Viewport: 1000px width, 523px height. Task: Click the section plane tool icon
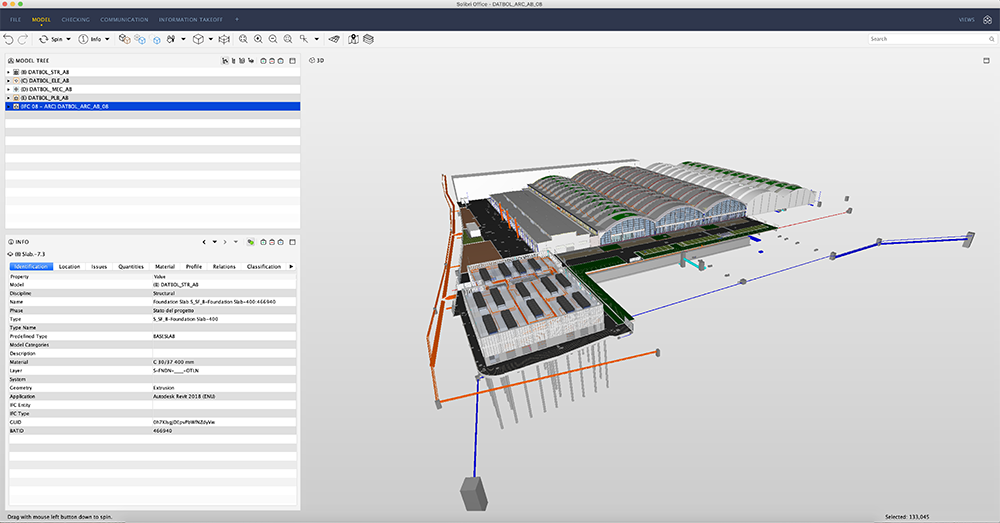(x=334, y=39)
